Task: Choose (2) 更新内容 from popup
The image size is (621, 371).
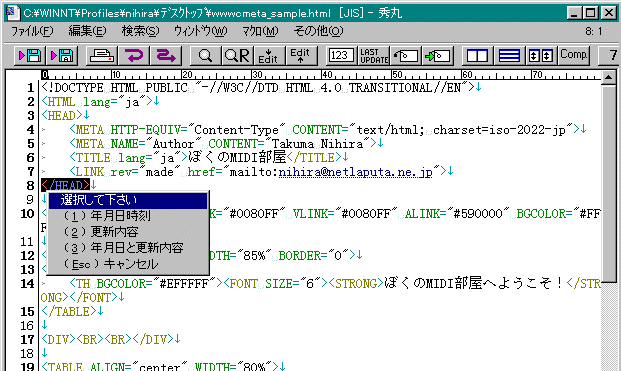Action: [128, 232]
